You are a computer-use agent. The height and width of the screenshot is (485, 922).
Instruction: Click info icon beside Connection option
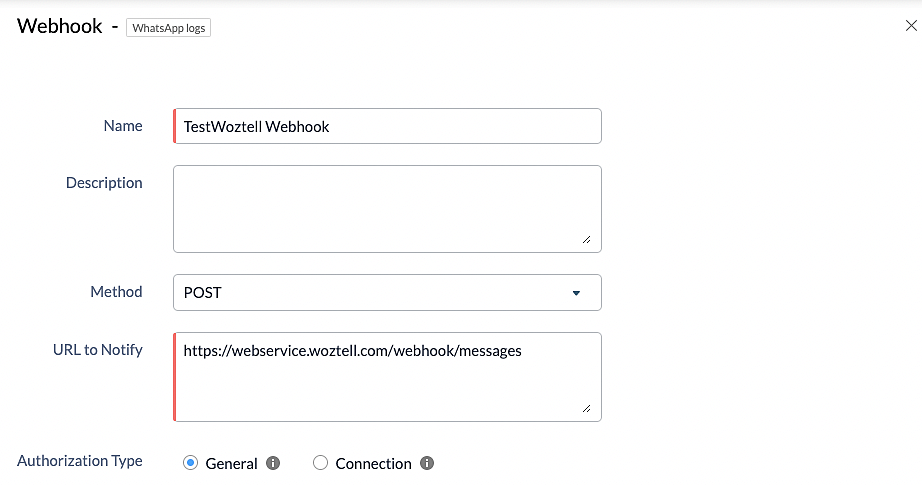click(427, 463)
